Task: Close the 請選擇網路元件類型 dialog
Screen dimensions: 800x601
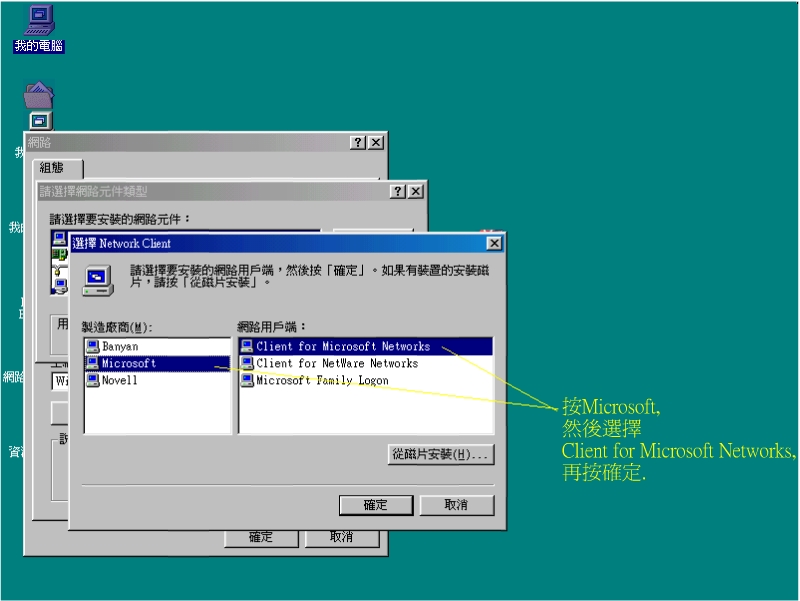Action: (416, 191)
